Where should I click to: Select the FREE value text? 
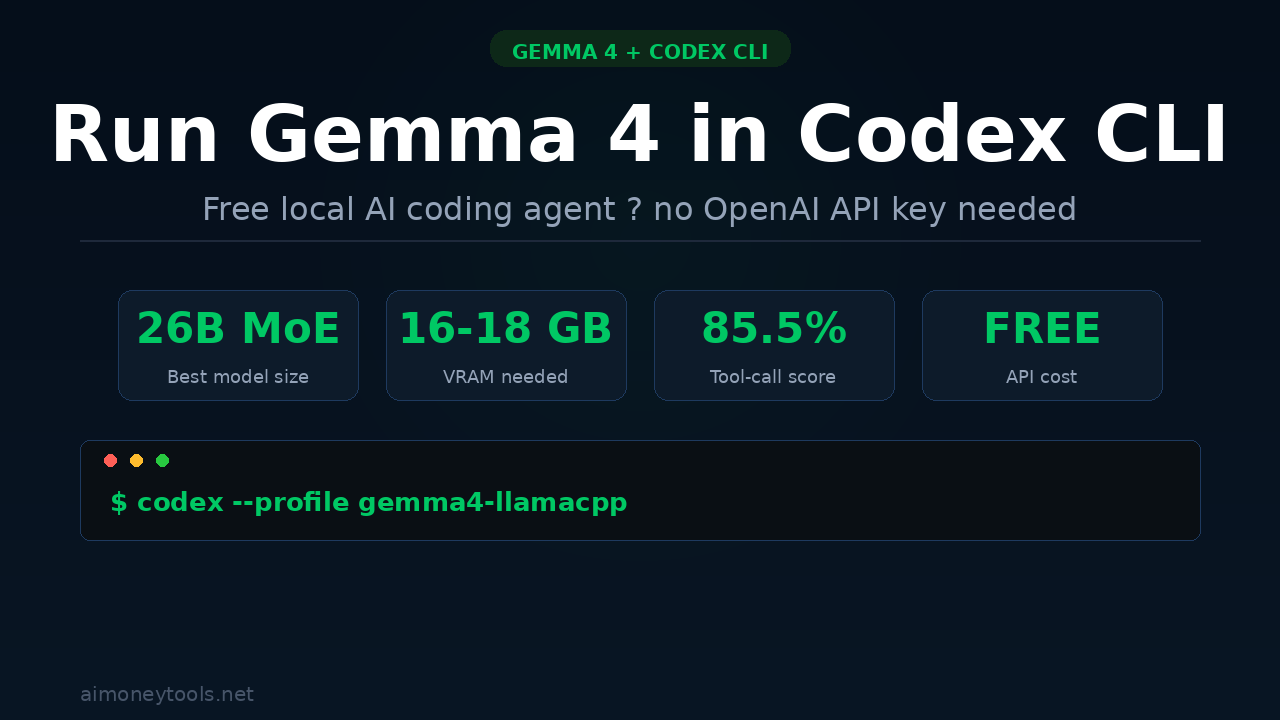[x=1042, y=329]
